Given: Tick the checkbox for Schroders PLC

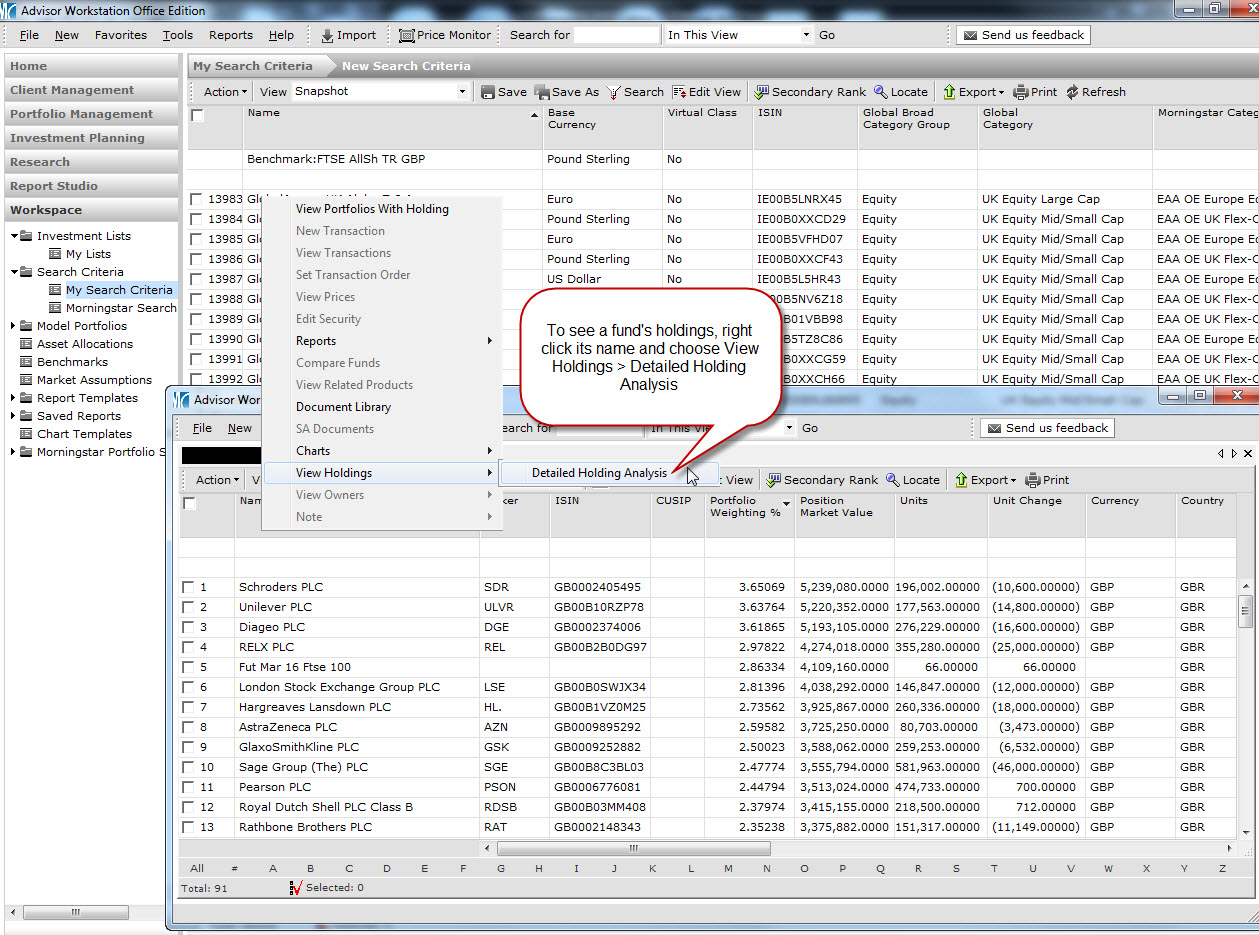Looking at the screenshot, I should click(188, 588).
